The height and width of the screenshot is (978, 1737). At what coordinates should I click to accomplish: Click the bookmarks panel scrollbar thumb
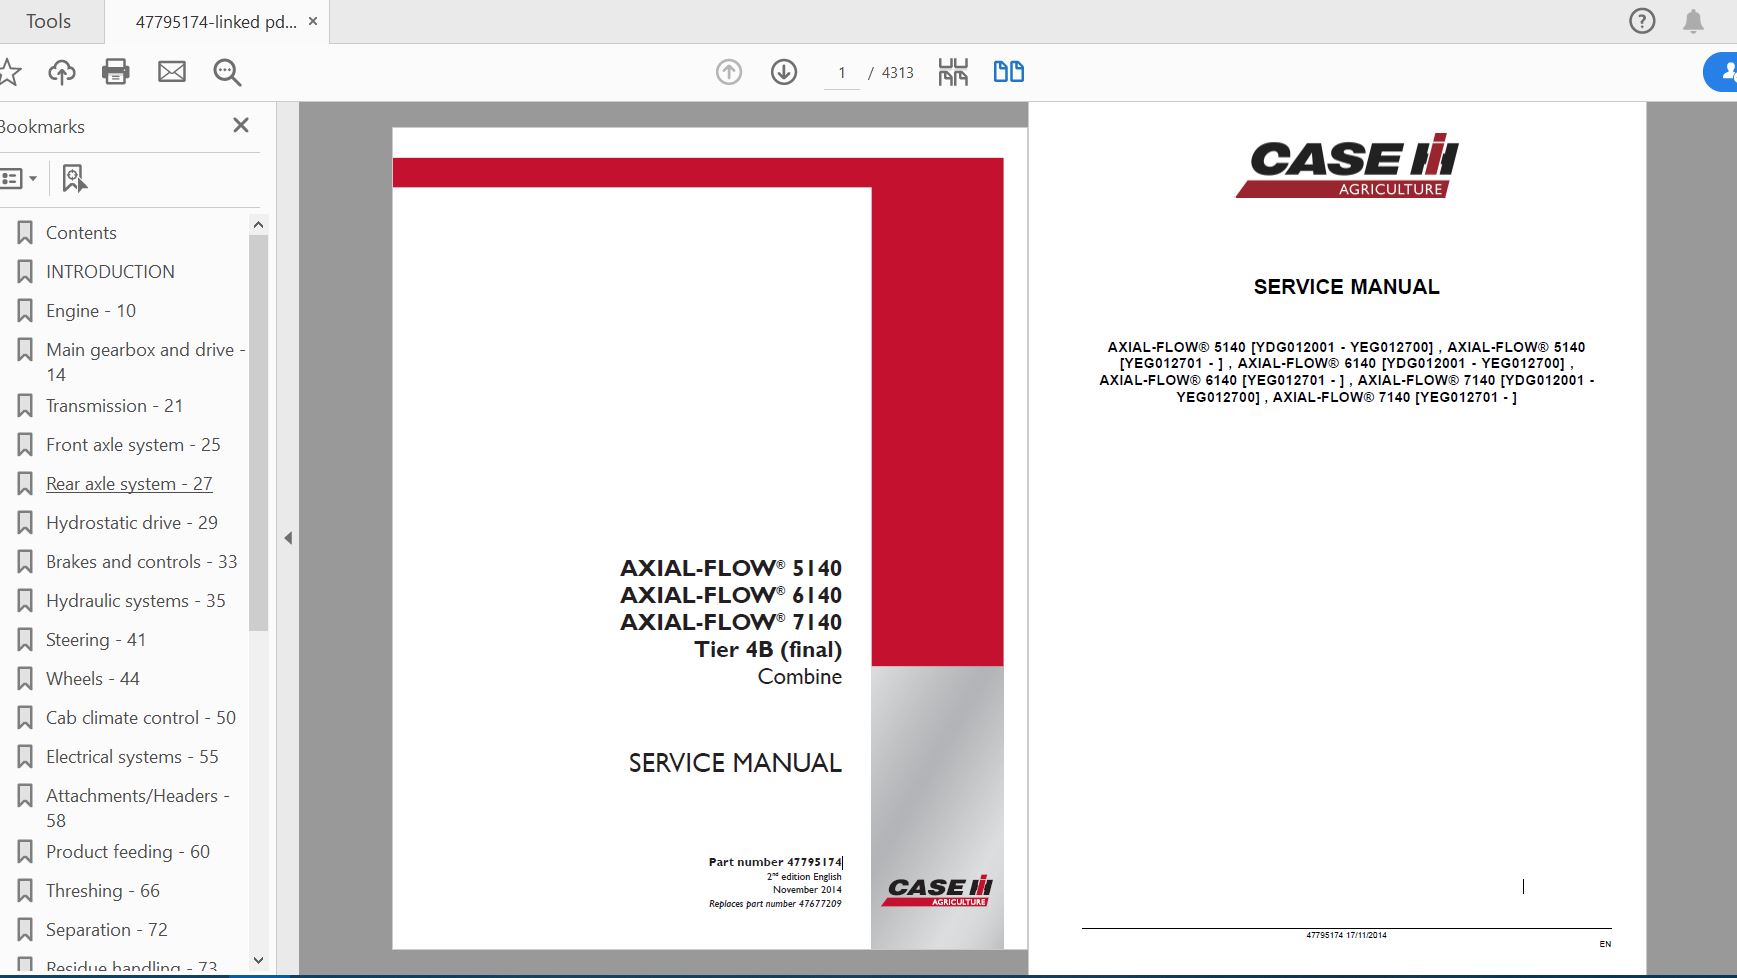258,433
